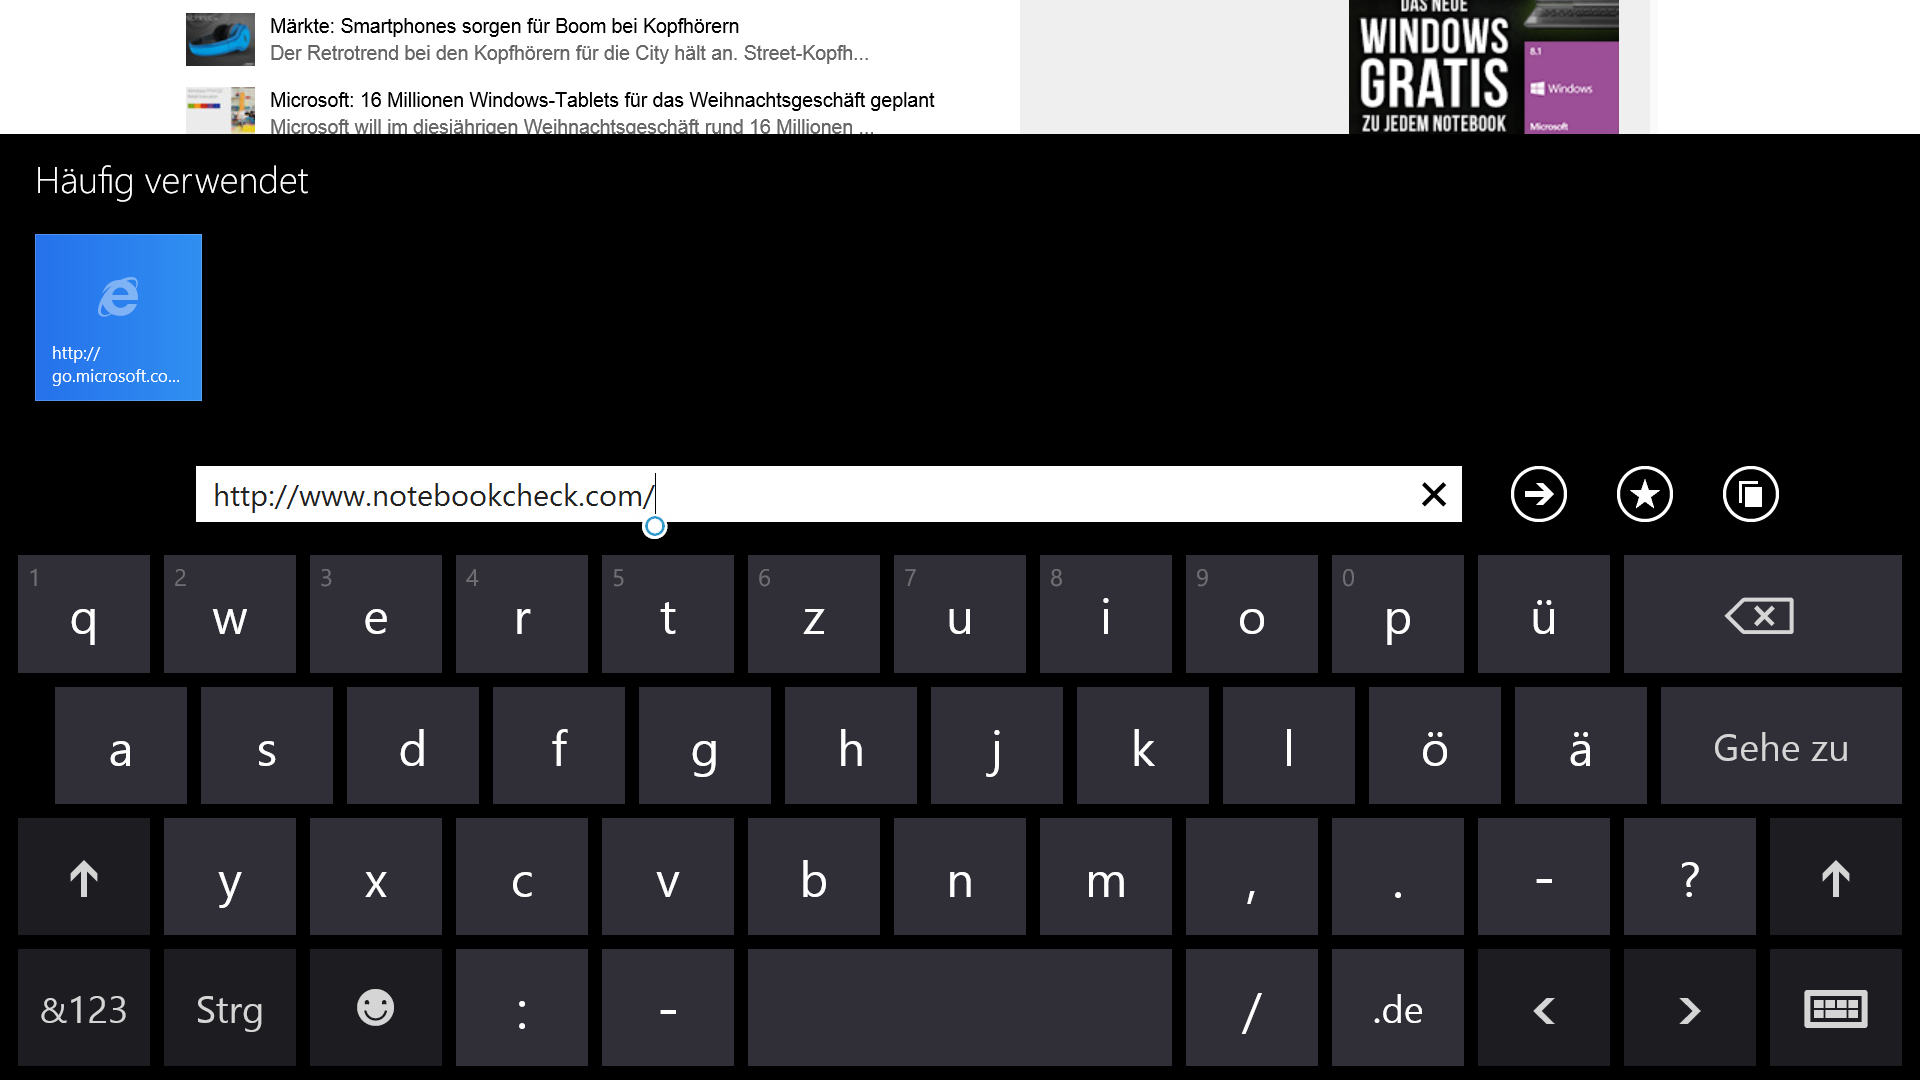Tap the g key
Screen dimensions: 1920x1080
(705, 745)
